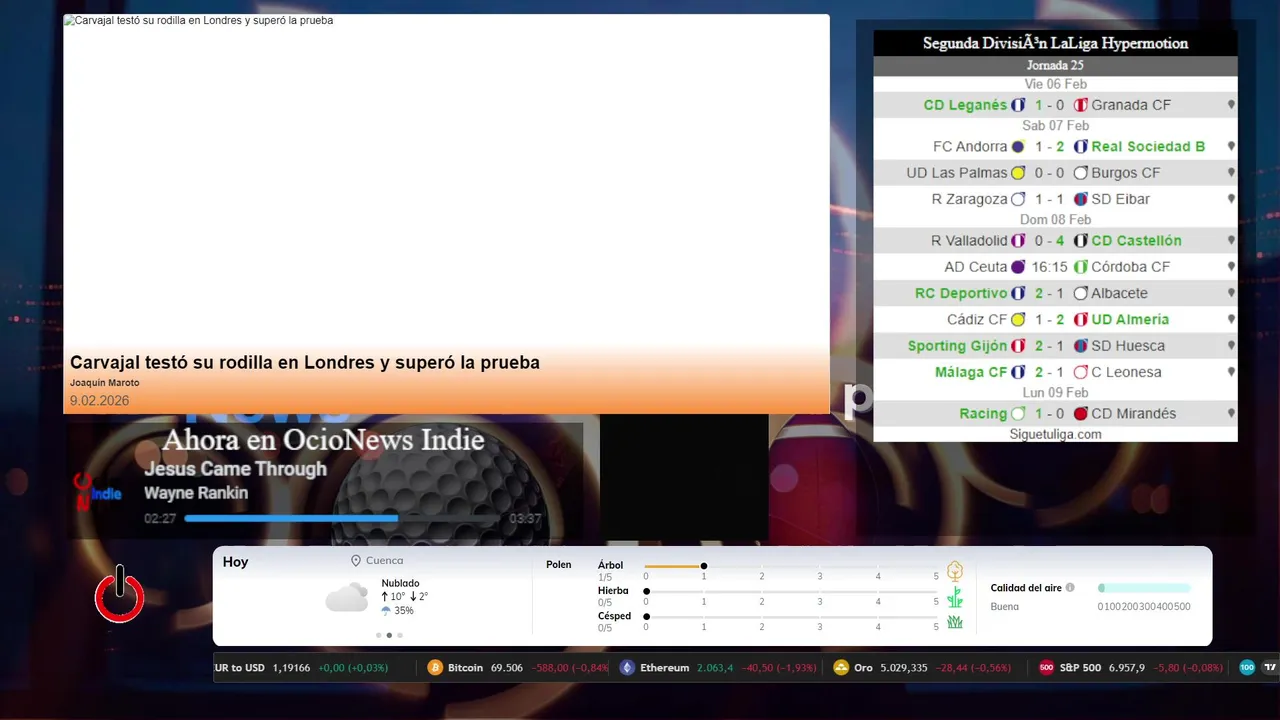Click the Césped grass pollen icon
This screenshot has width=1280, height=720.
pos(955,622)
